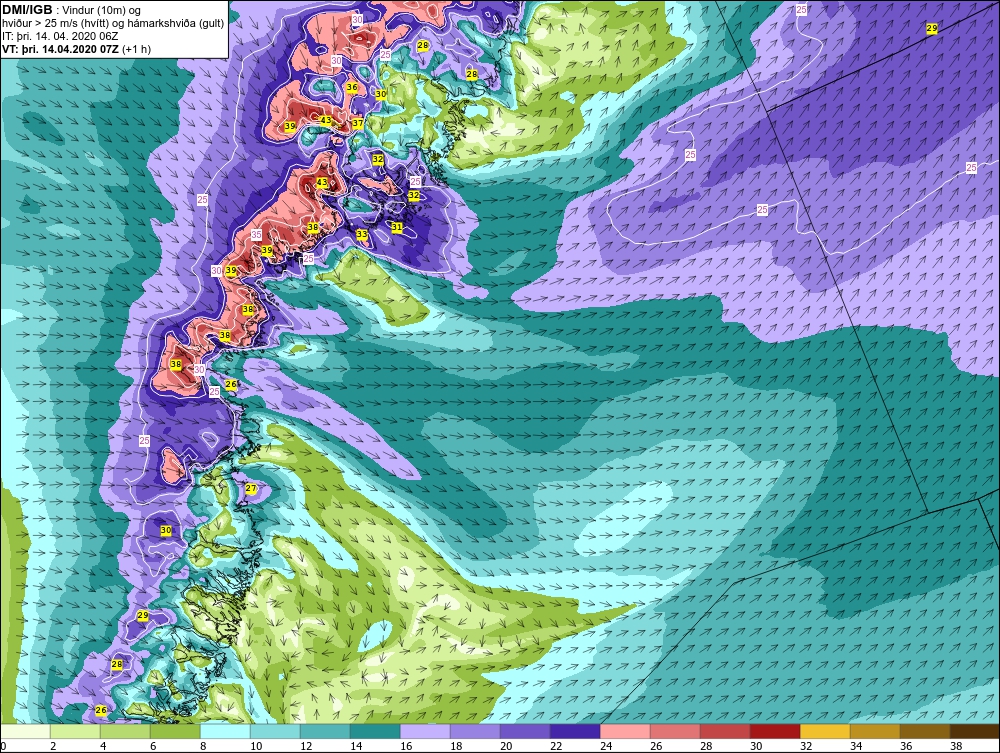1000x753 pixels.
Task: Pick the darkest brown swatch above 38
Action: pos(974,731)
